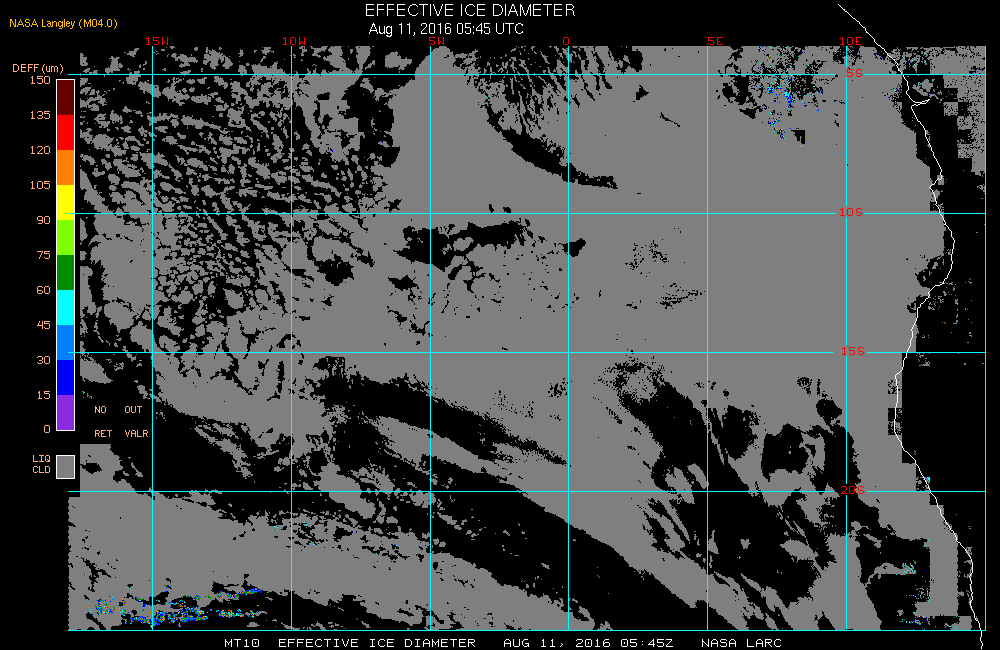Click the yellow color band near 105
This screenshot has width=1000, height=650.
pos(66,202)
